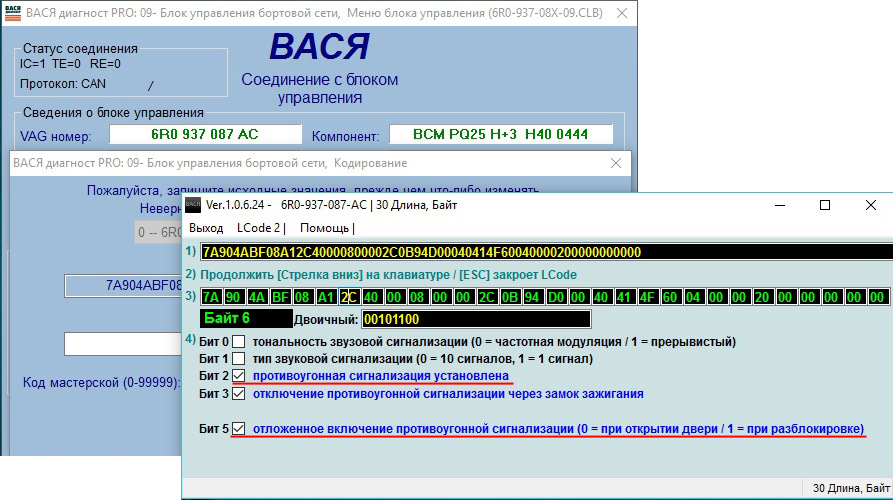Viewport: 893px width, 500px height.
Task: Select byte cell 4F
Action: coord(647,297)
